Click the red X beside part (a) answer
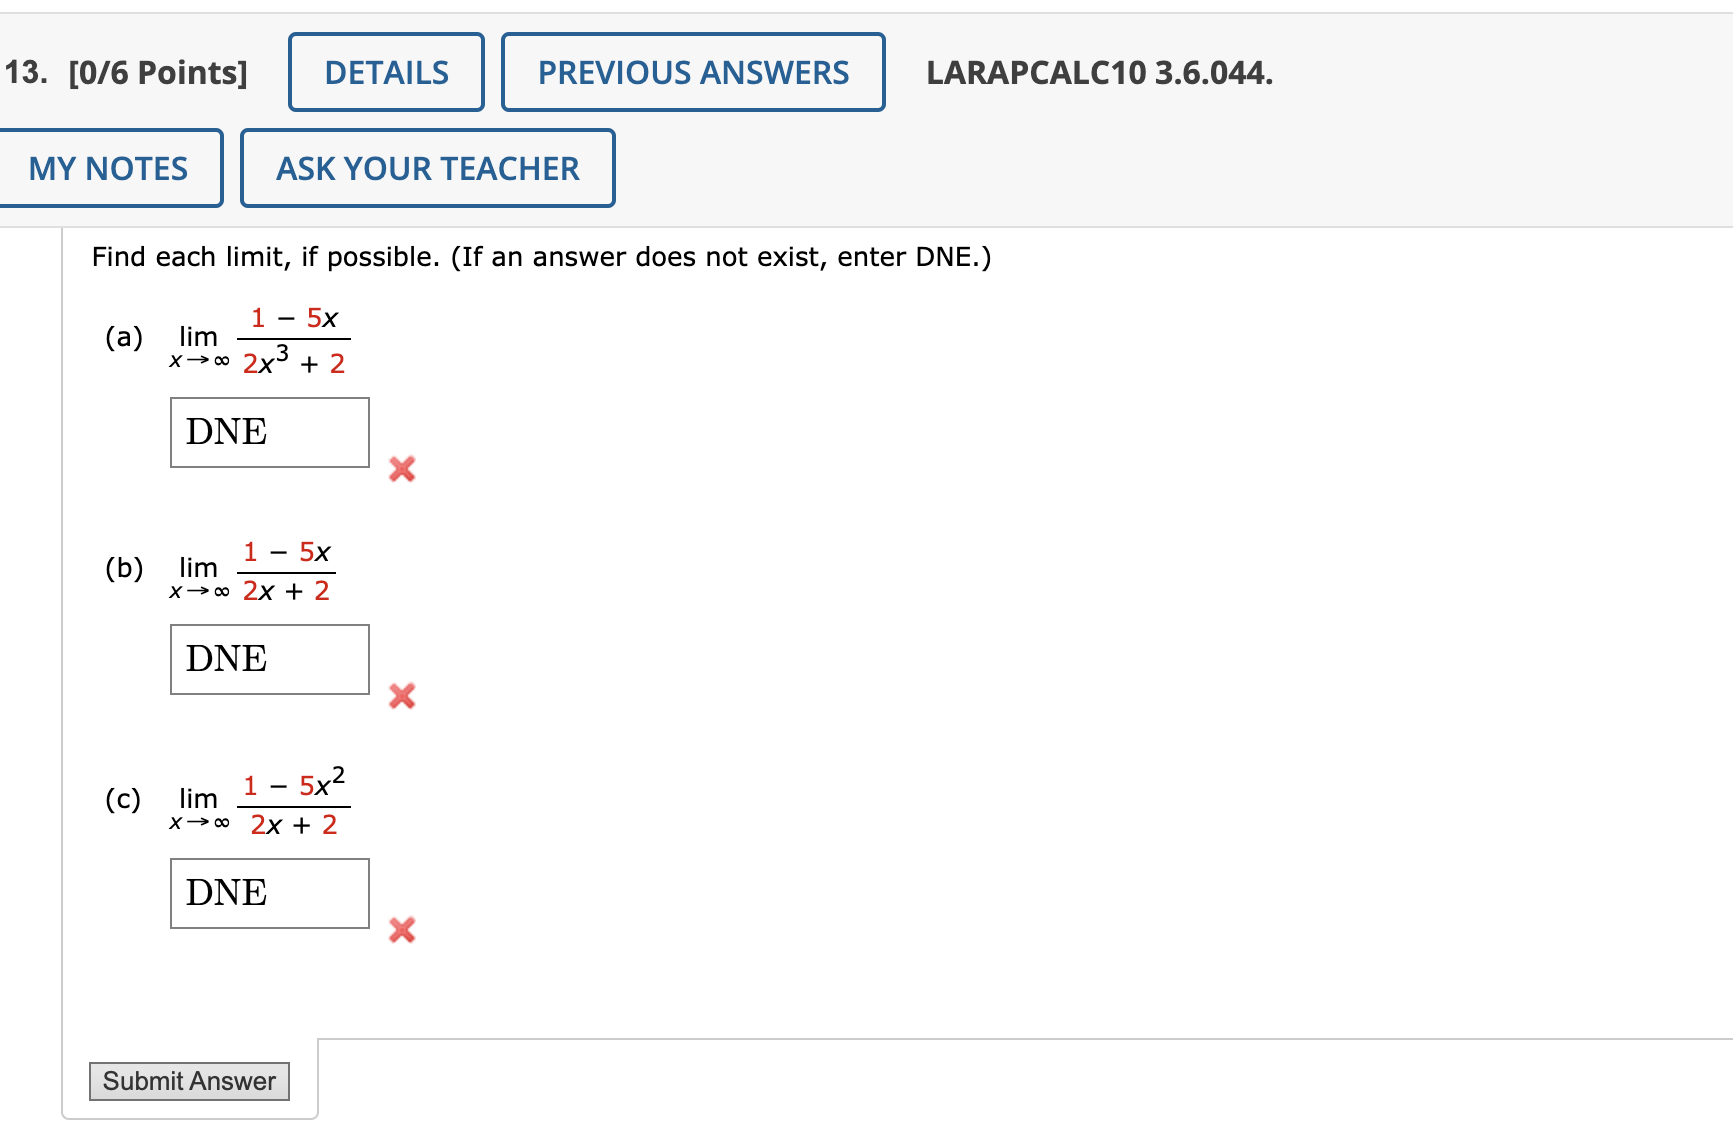Screen dimensions: 1733x1129 point(401,470)
